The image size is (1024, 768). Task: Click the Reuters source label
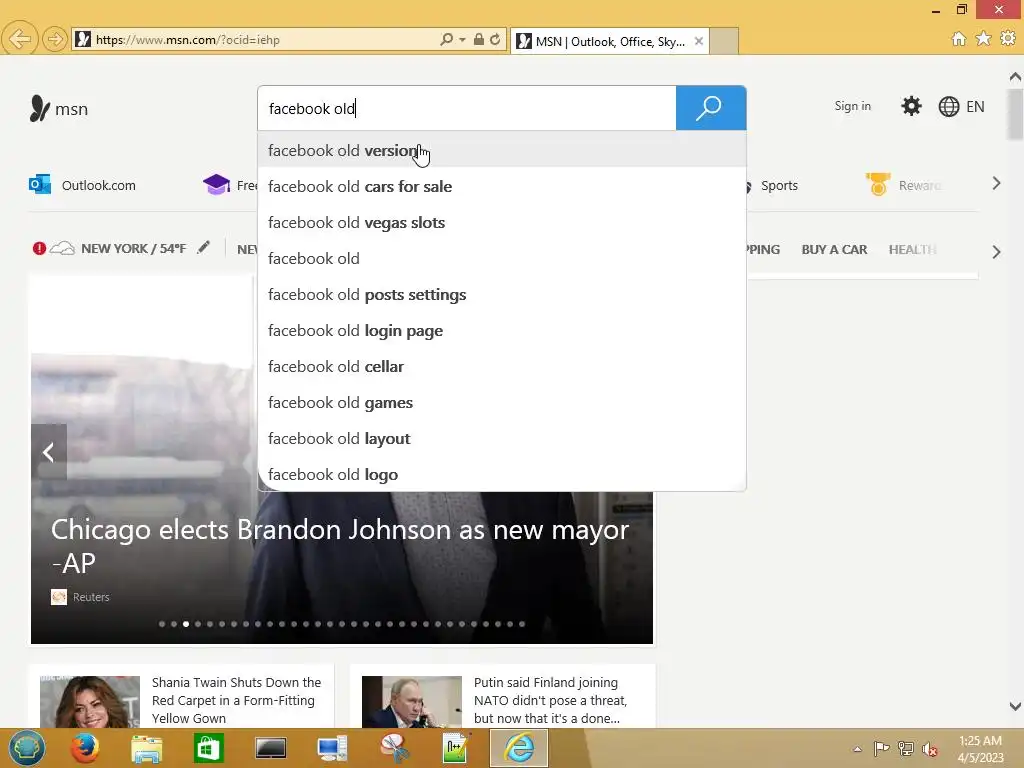click(x=91, y=597)
